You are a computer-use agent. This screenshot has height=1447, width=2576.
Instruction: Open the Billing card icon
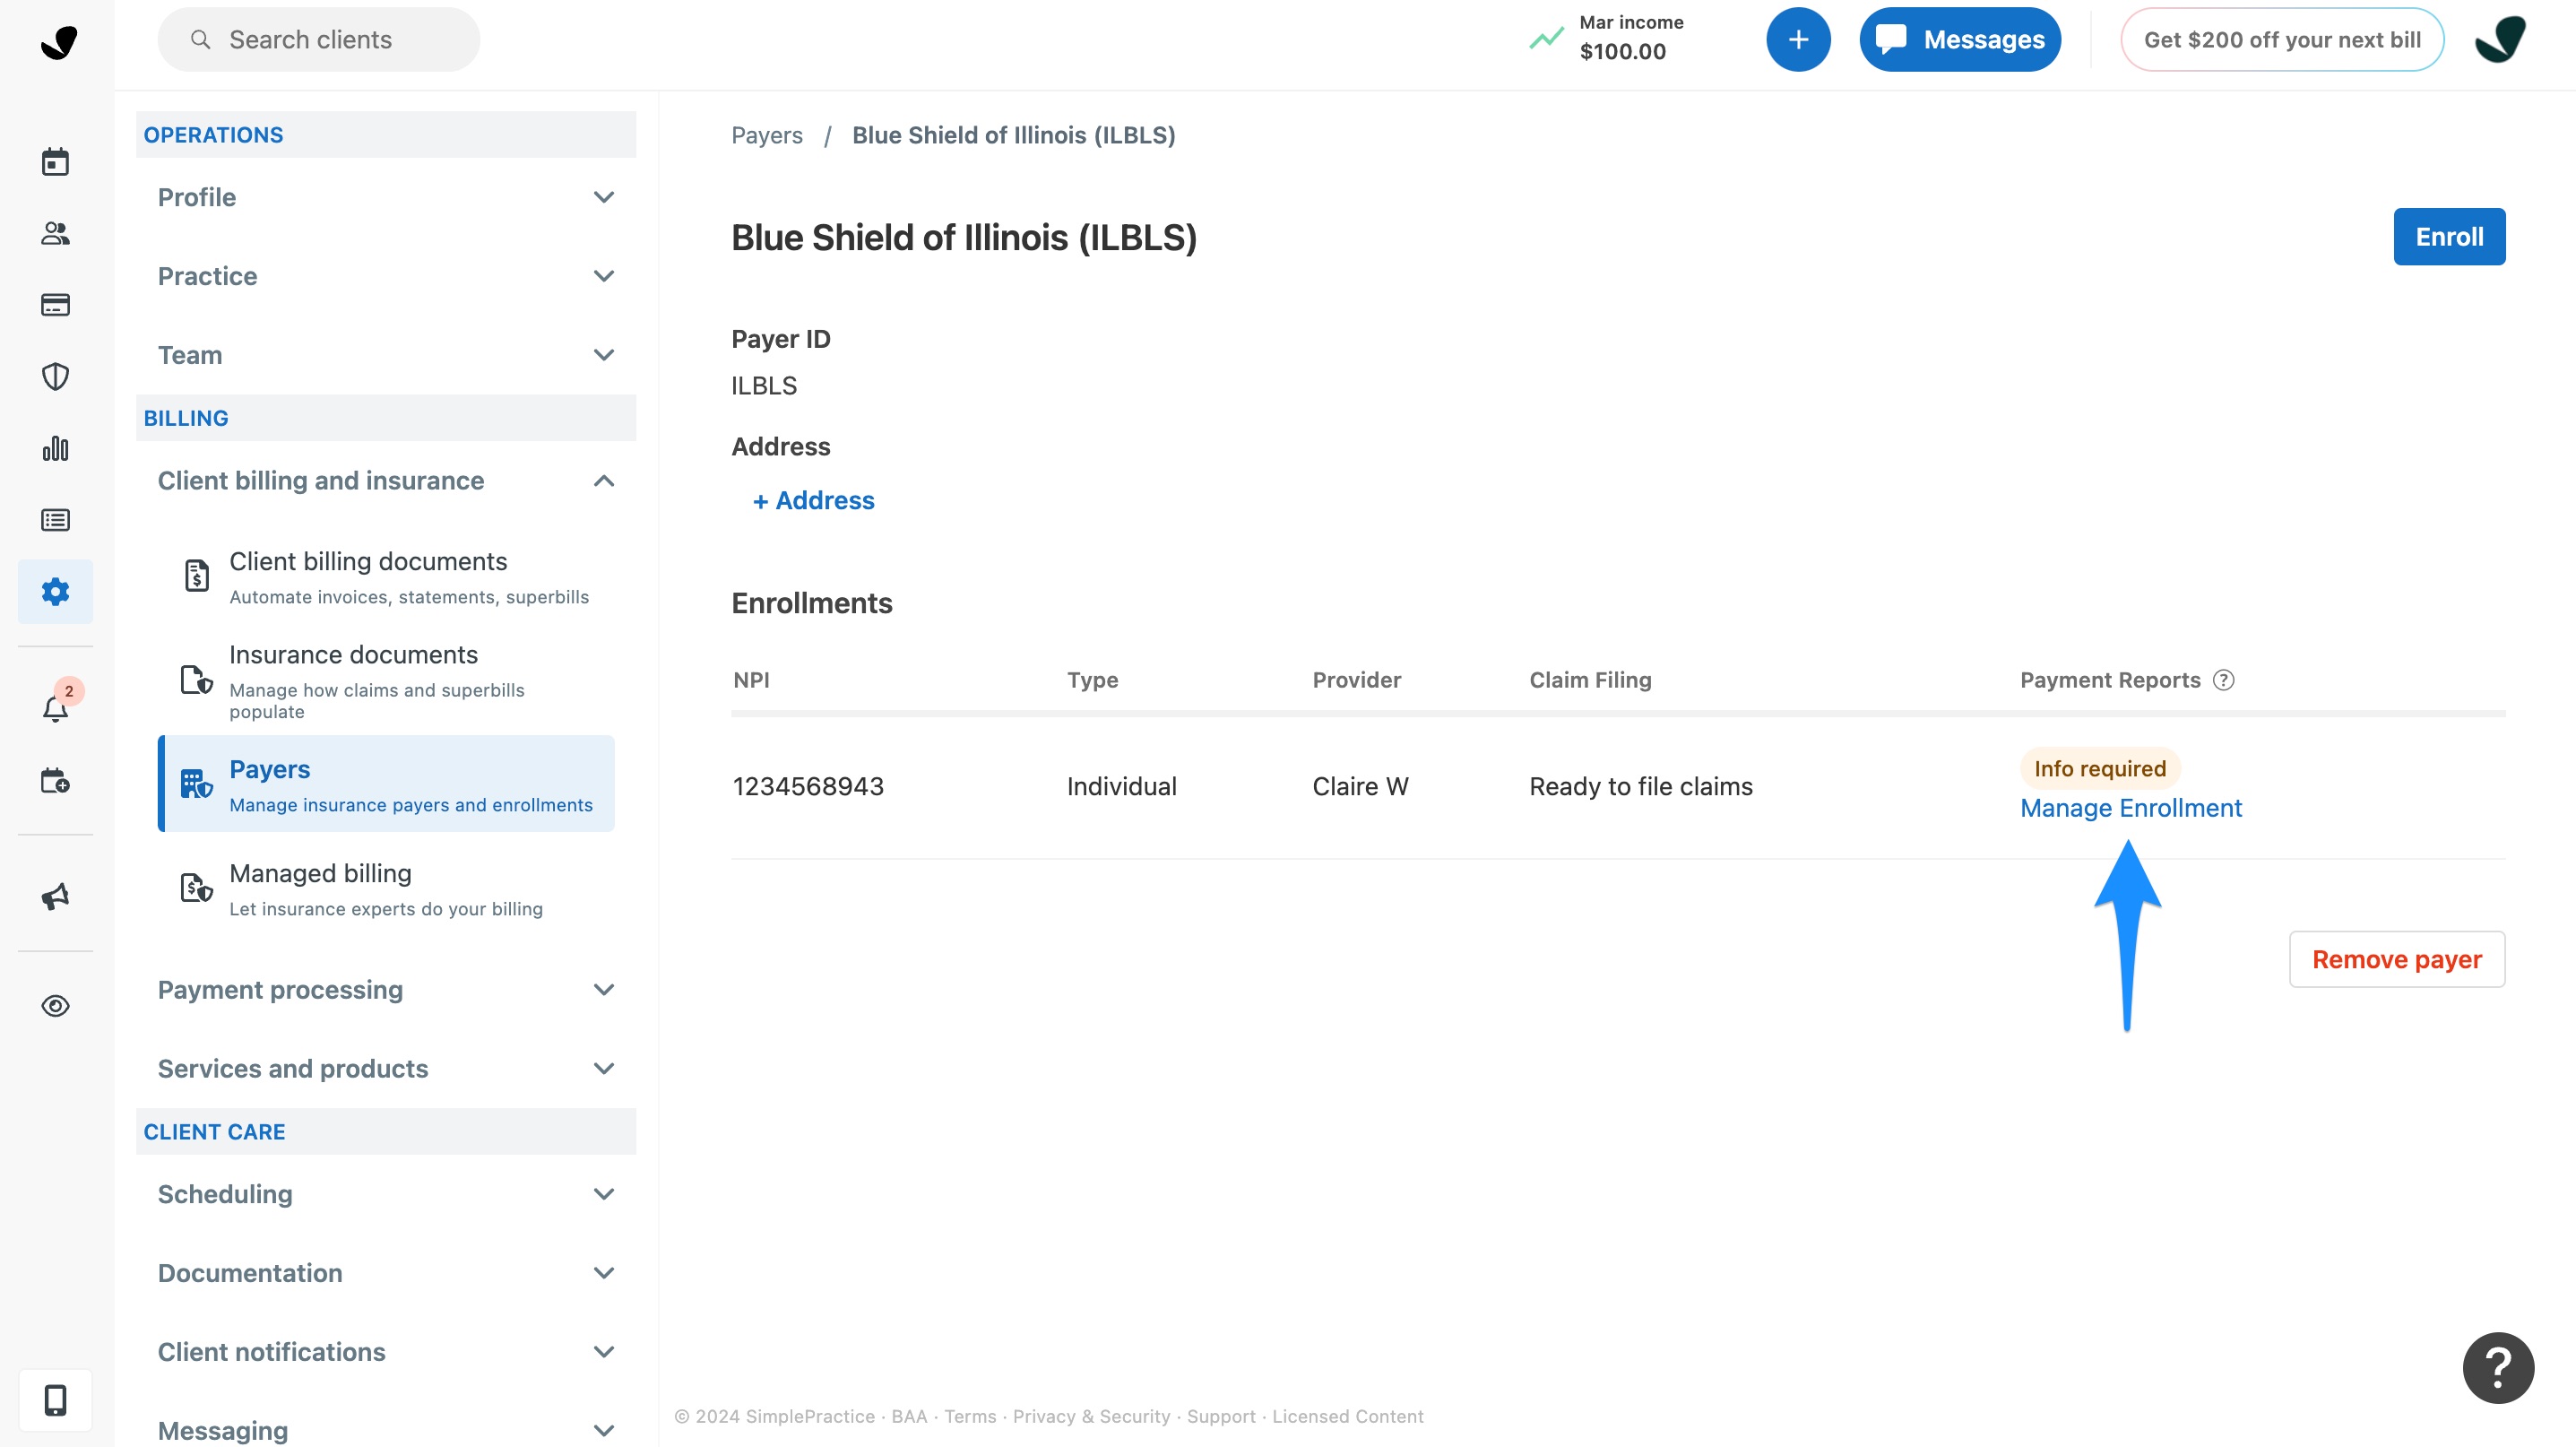coord(55,304)
